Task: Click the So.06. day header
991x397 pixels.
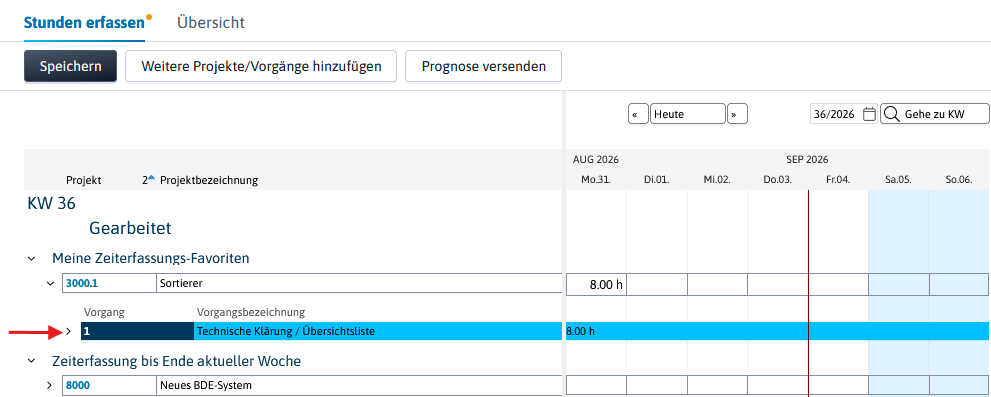Action: pos(959,180)
